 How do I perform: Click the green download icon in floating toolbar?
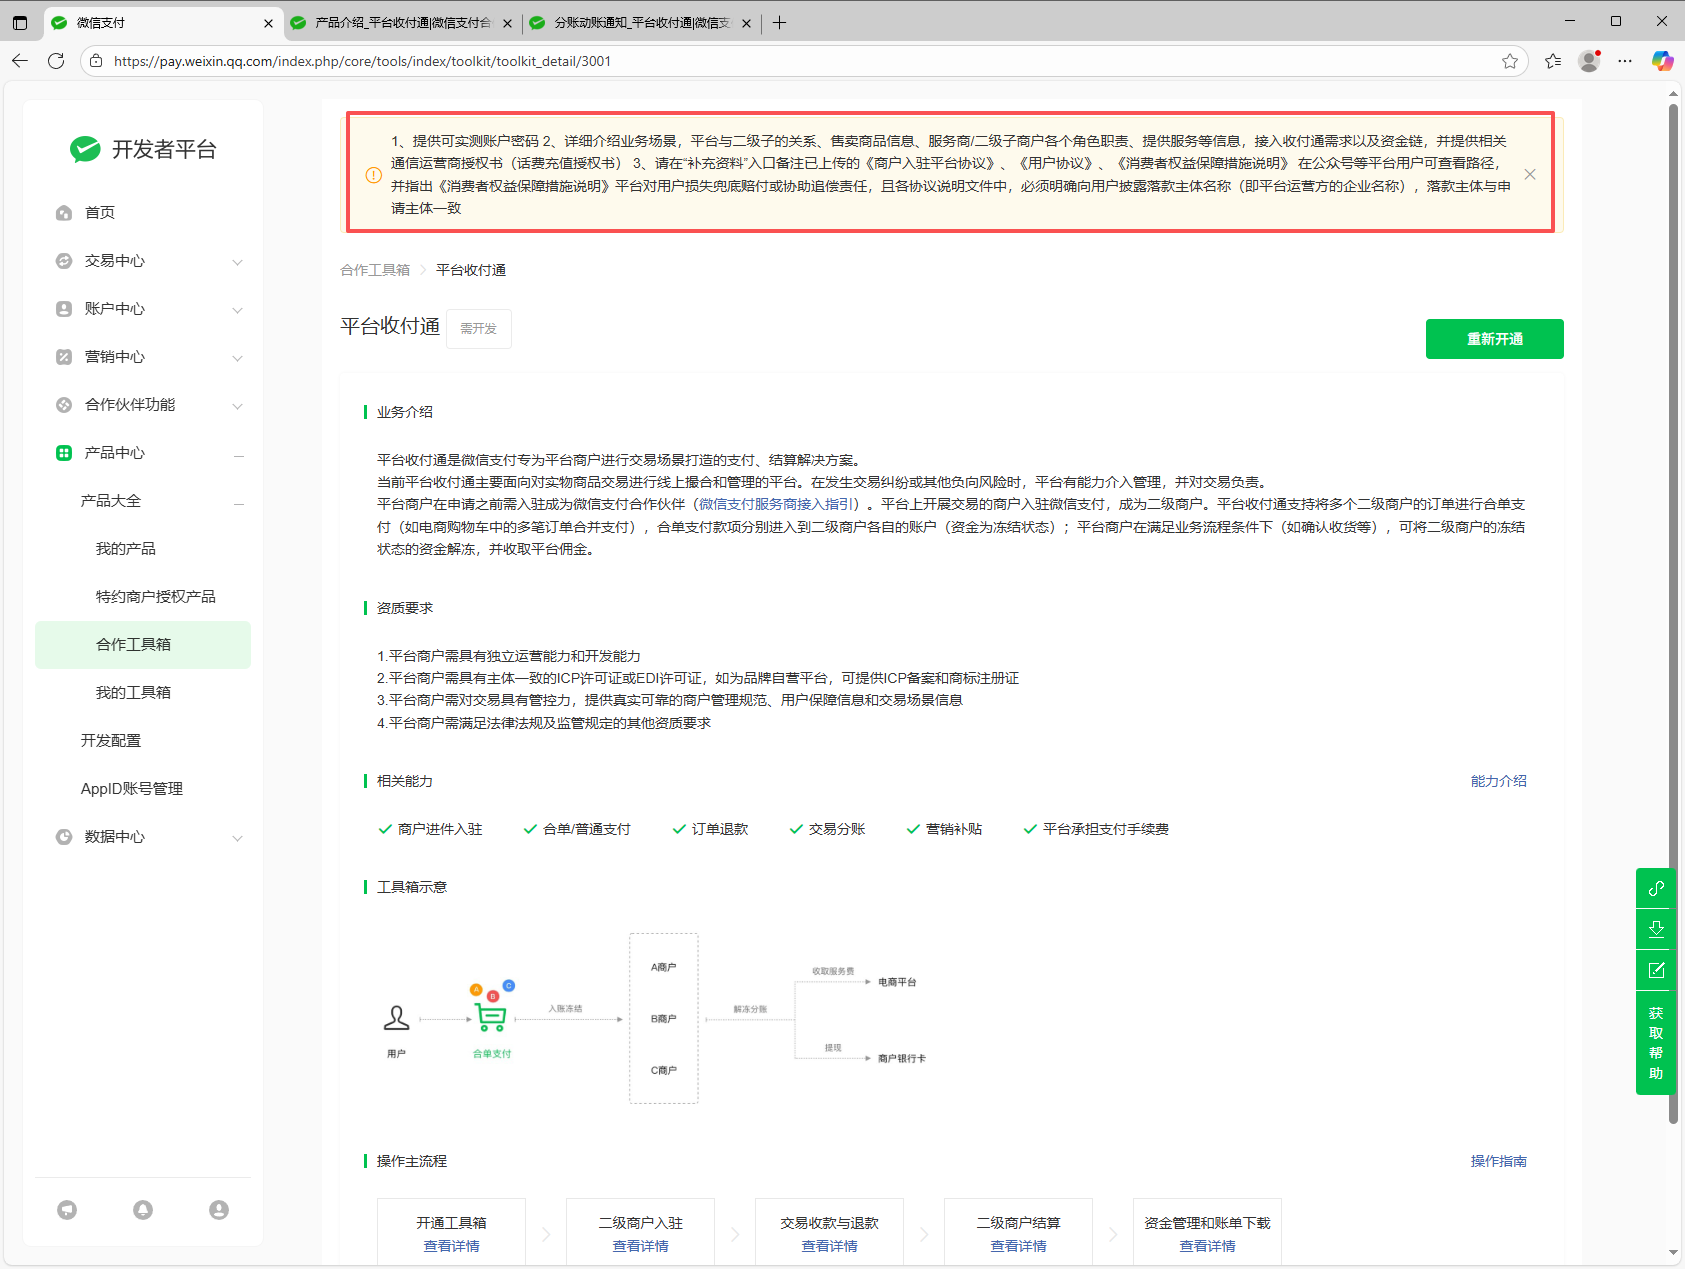[1656, 929]
